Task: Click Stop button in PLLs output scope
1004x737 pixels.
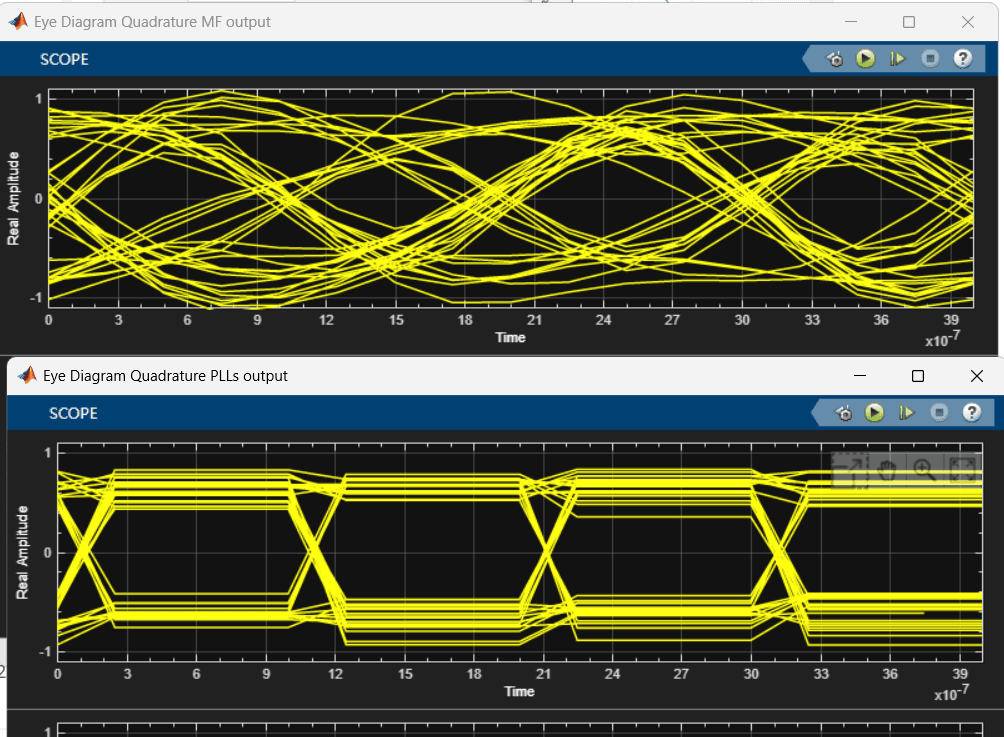Action: point(939,413)
